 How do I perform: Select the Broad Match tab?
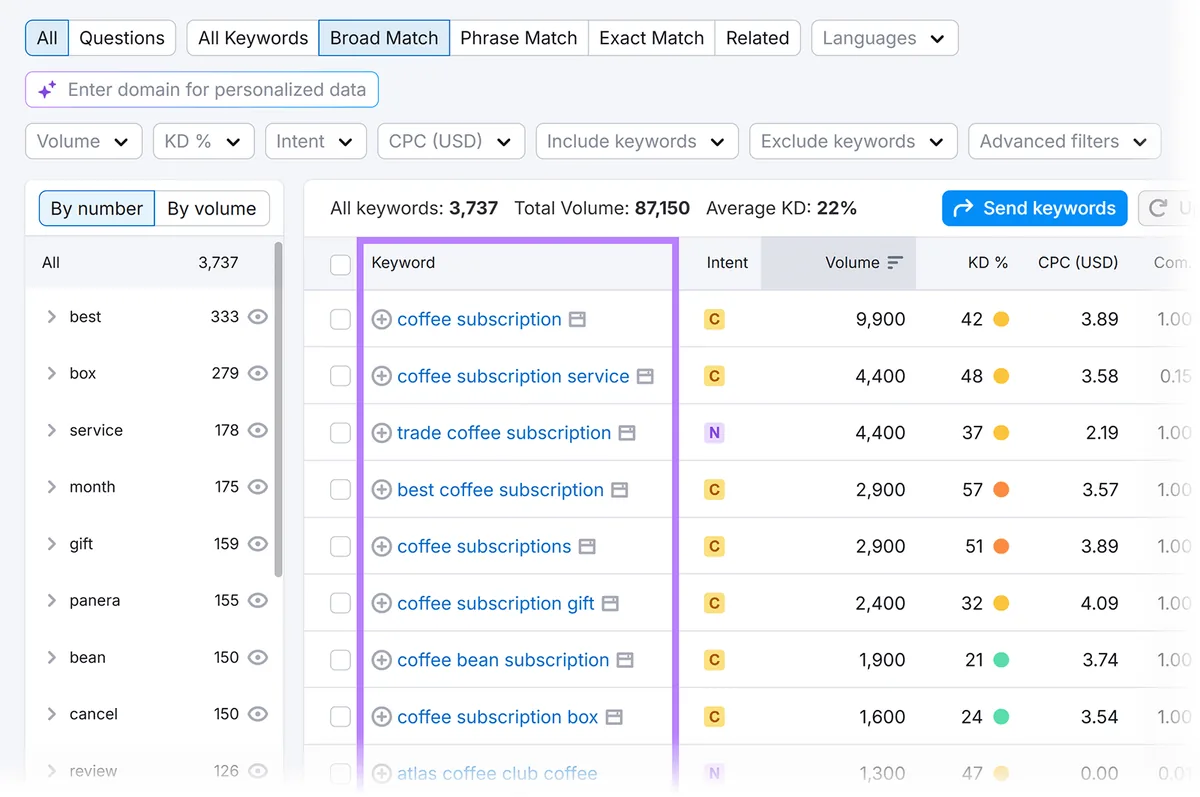pos(384,38)
